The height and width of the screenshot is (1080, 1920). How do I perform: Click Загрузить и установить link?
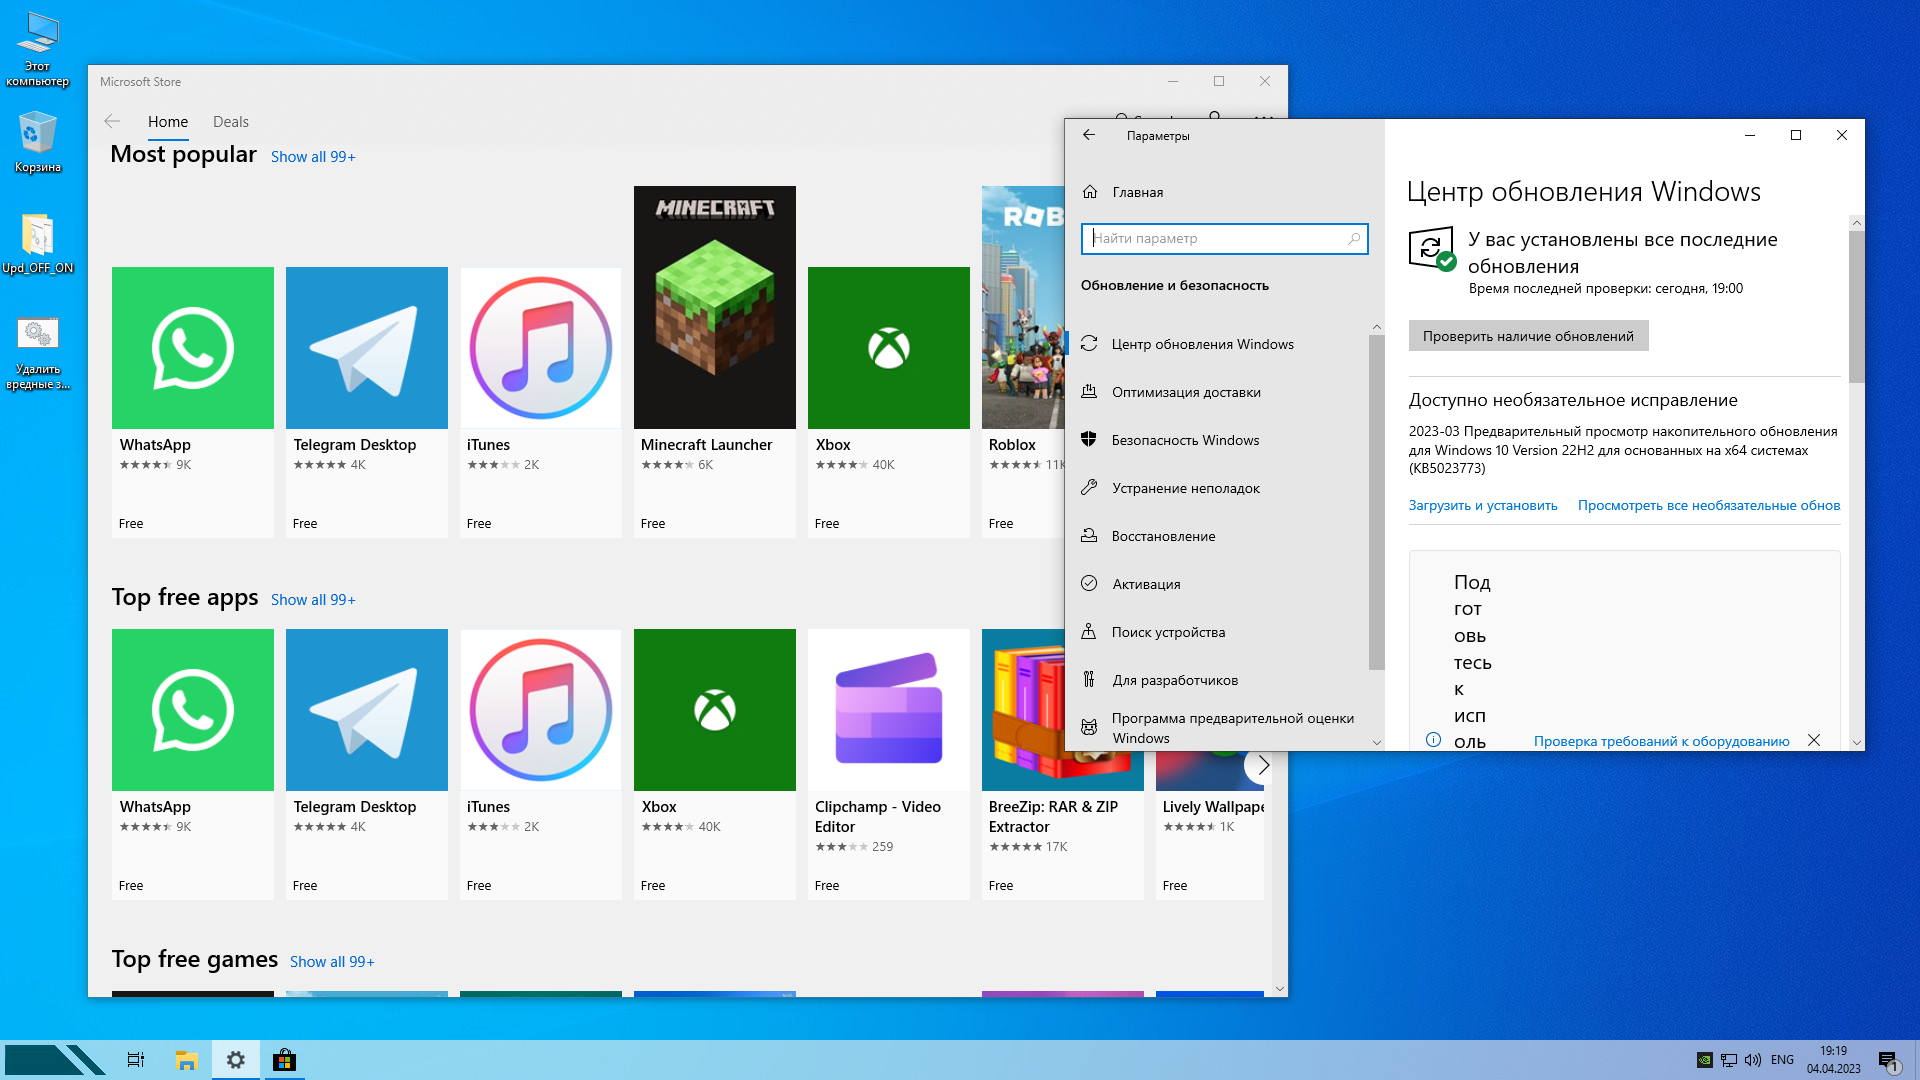[1482, 505]
